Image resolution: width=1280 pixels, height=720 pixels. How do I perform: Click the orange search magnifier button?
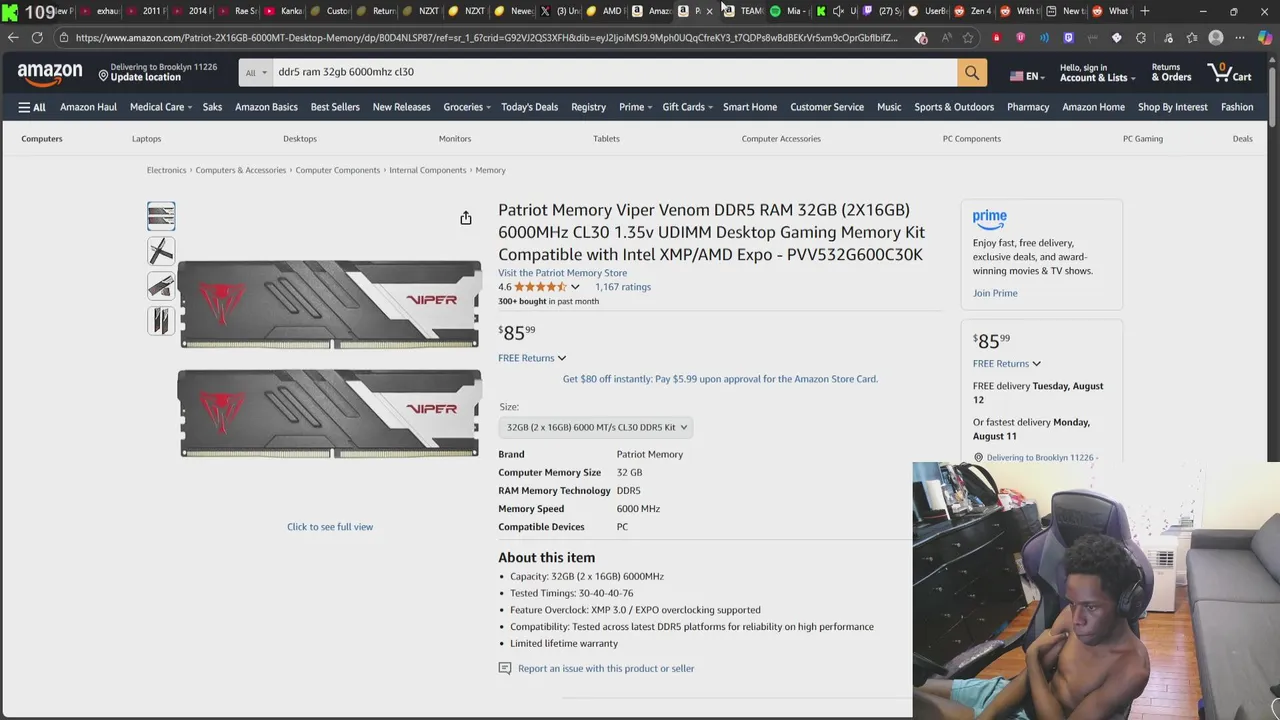[x=971, y=73]
